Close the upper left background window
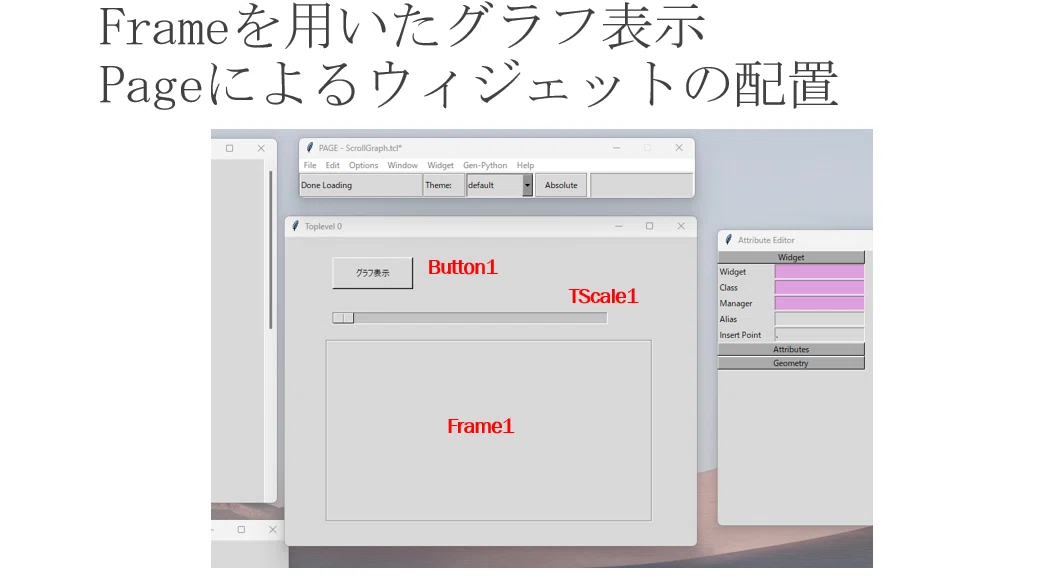Viewport: 1060px width, 586px height. click(x=261, y=148)
